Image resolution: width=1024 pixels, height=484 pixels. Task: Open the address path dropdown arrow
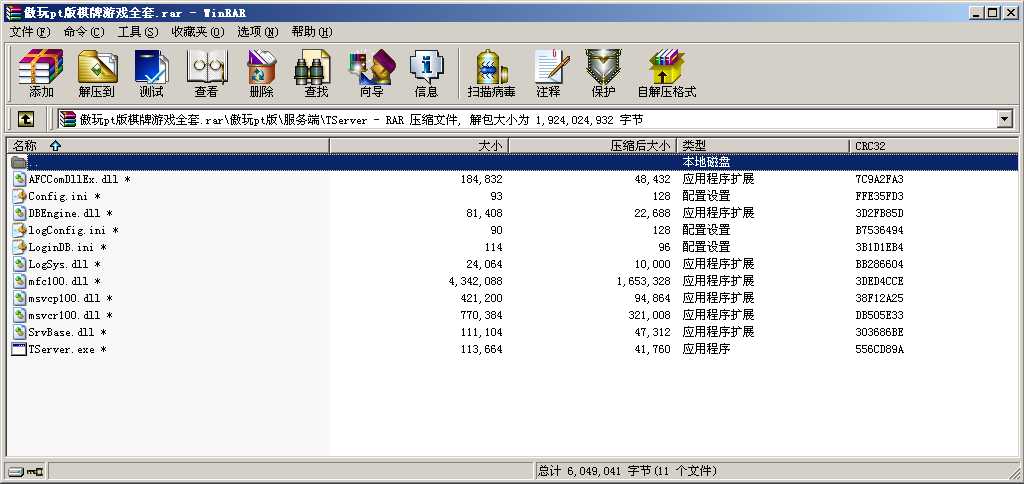[x=1004, y=119]
